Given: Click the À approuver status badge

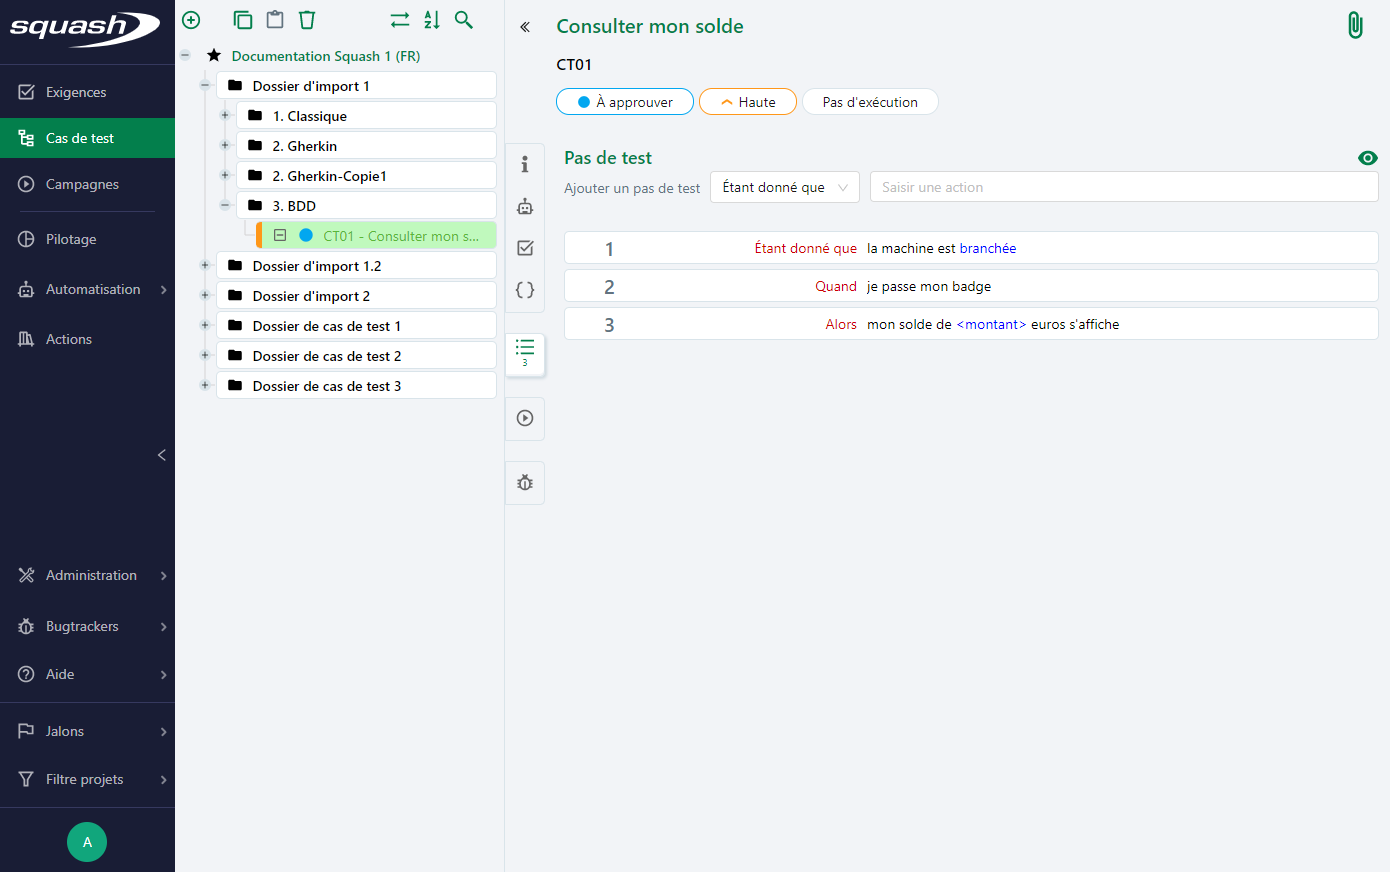Looking at the screenshot, I should click(625, 102).
